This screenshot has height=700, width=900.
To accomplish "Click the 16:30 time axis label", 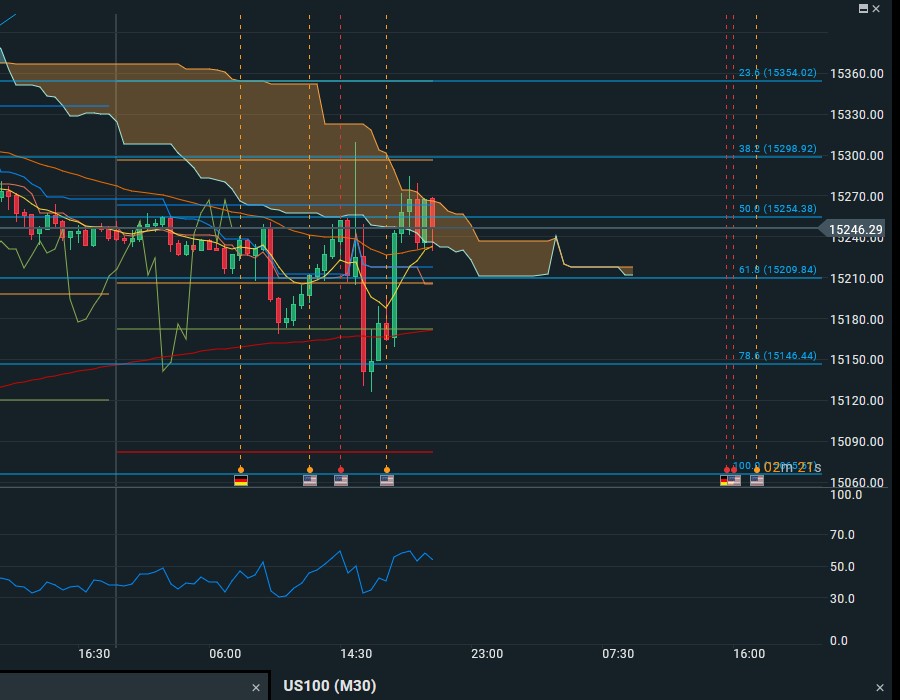I will 94,654.
